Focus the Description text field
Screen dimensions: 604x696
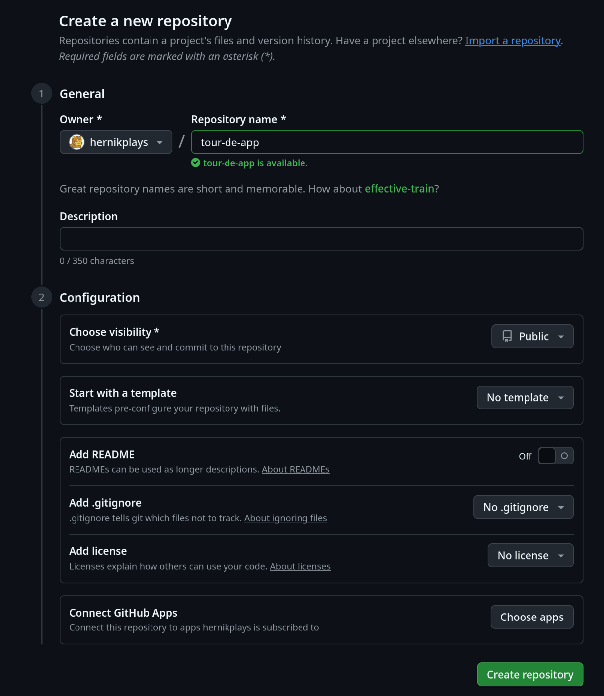click(321, 239)
